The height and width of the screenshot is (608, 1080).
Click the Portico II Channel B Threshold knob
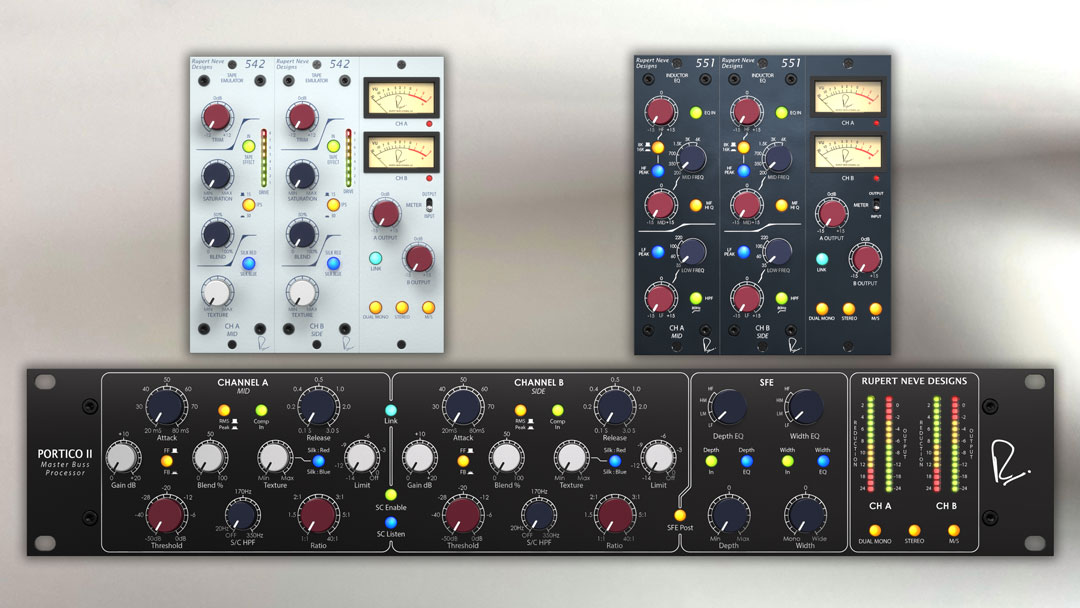click(463, 514)
